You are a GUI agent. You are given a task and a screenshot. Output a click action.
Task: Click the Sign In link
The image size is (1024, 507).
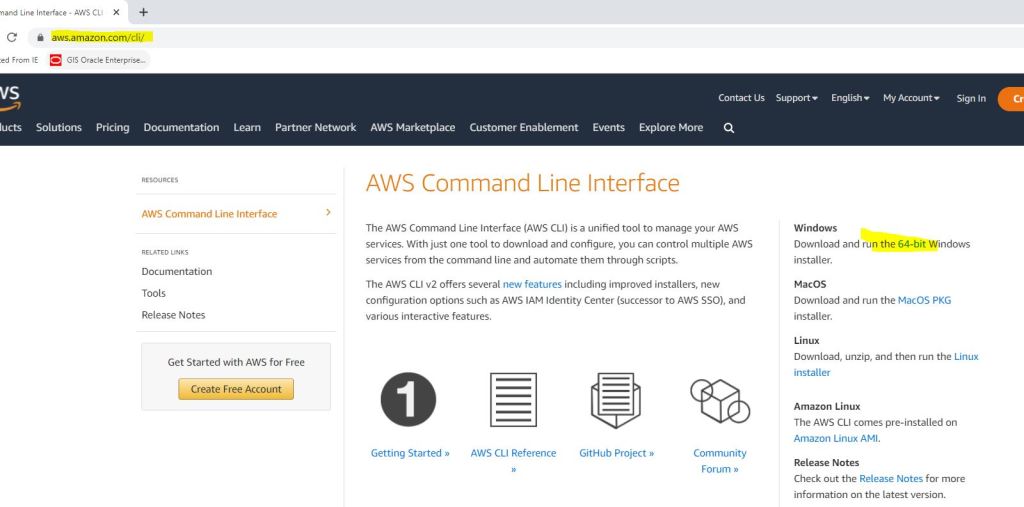click(970, 98)
